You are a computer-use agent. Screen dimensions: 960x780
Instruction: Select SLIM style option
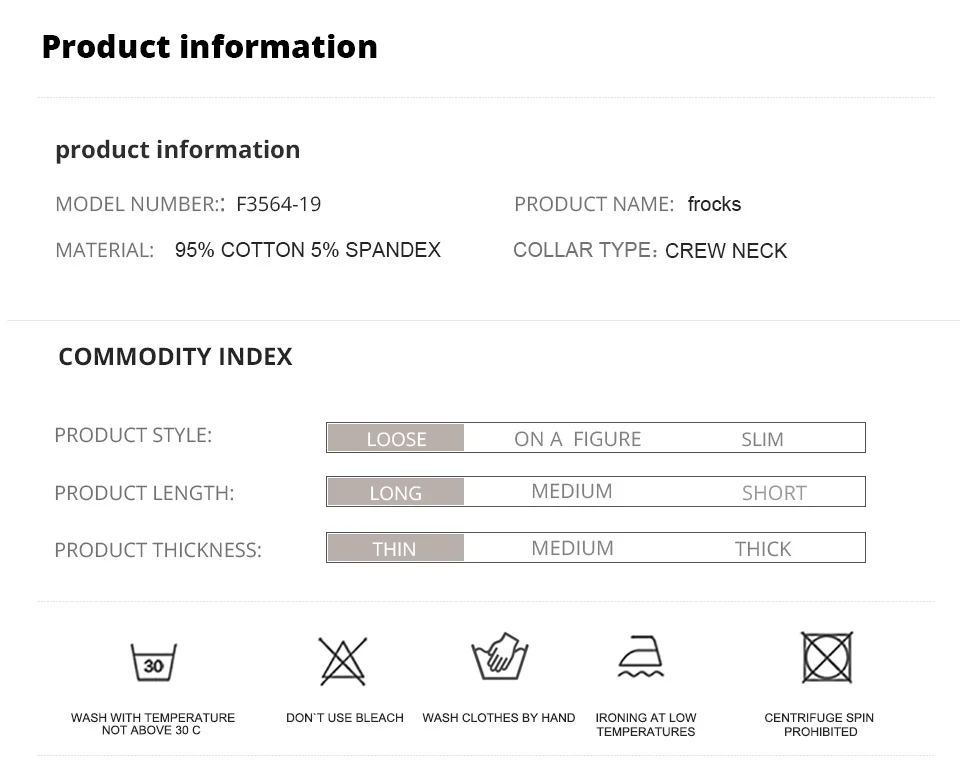tap(762, 439)
